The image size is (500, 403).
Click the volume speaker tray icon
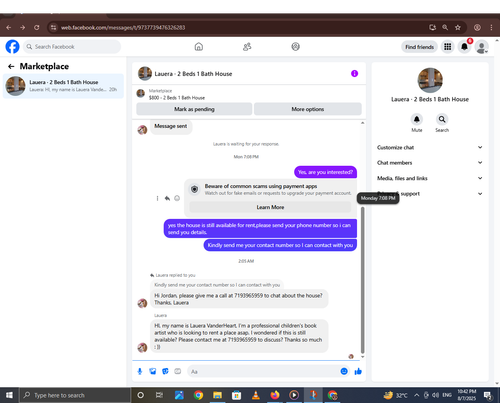435,395
